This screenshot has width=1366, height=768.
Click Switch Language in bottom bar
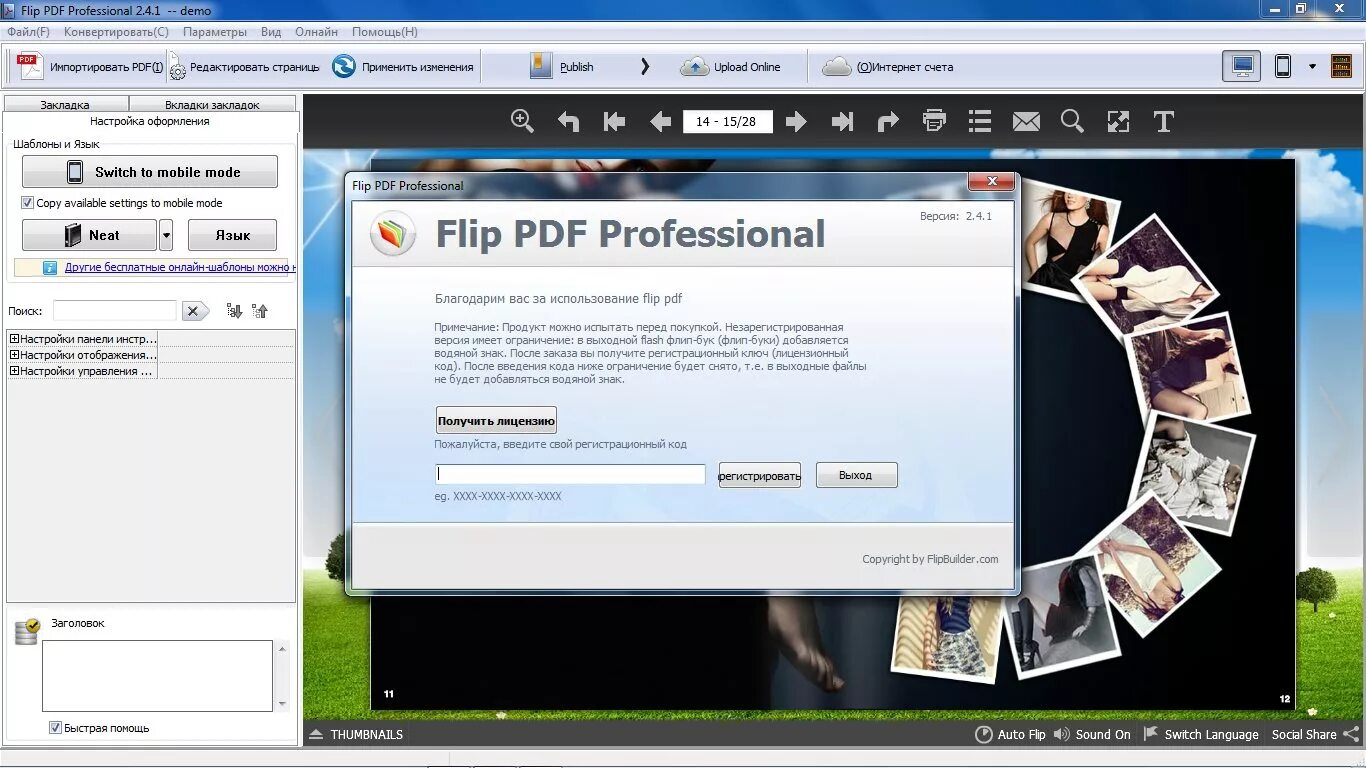click(1200, 734)
